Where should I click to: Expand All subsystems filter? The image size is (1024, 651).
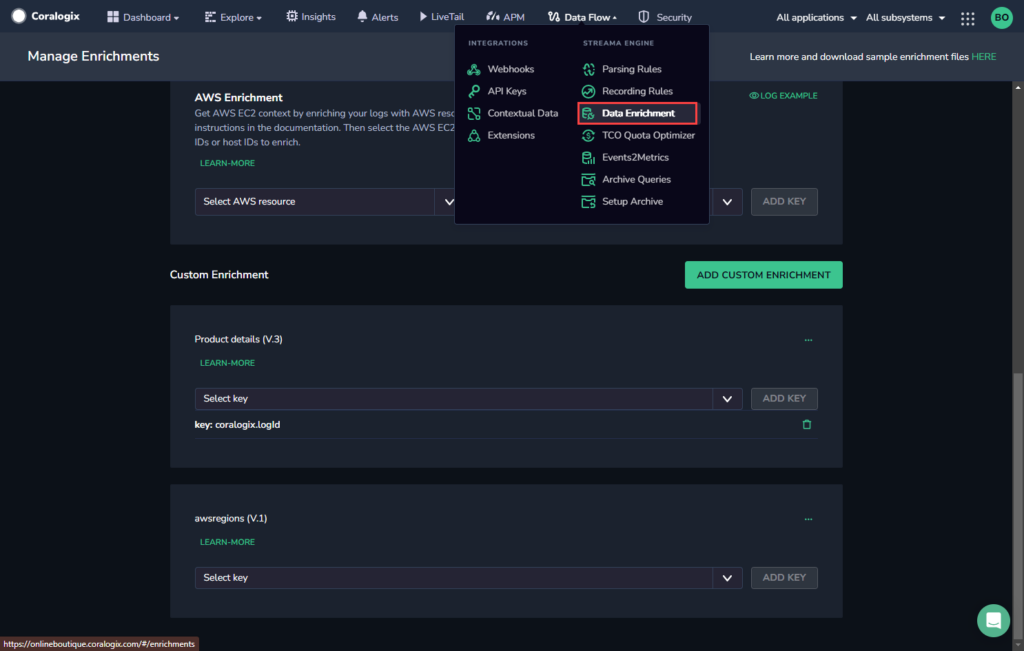[905, 18]
